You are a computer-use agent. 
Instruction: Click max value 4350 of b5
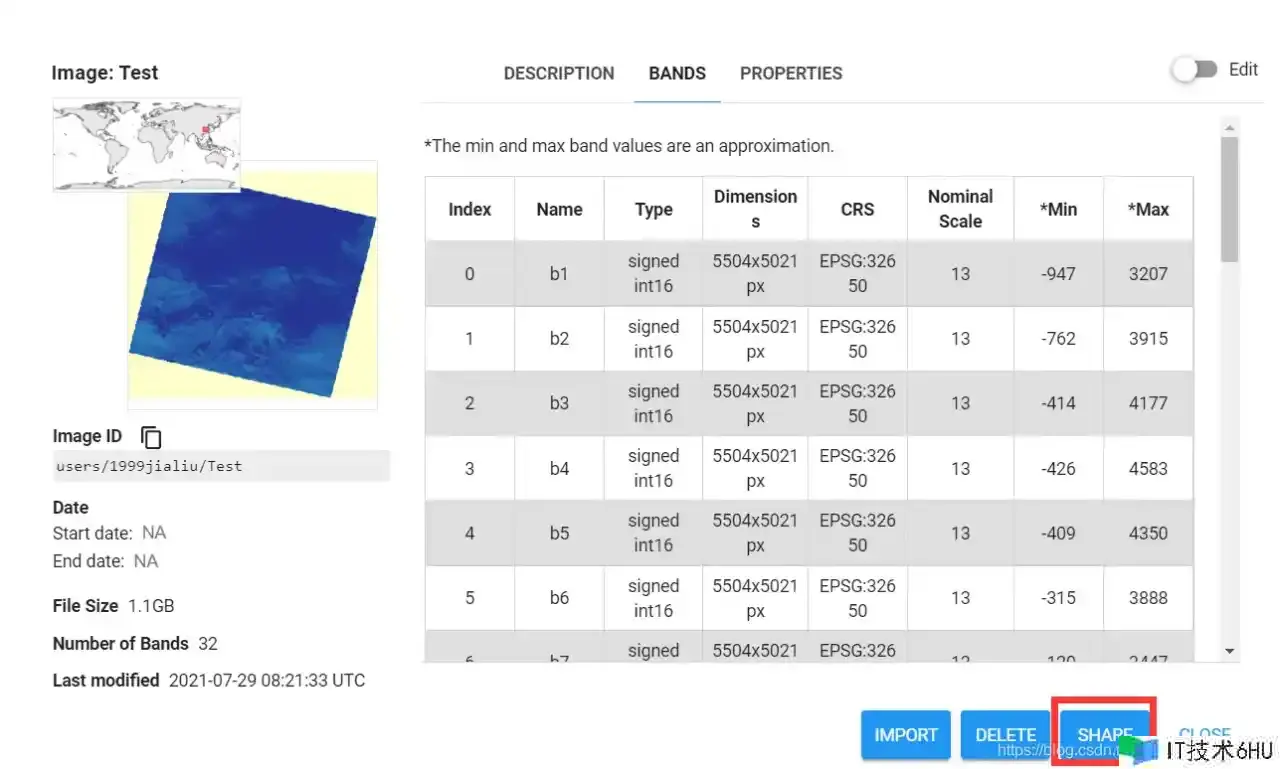click(1148, 533)
